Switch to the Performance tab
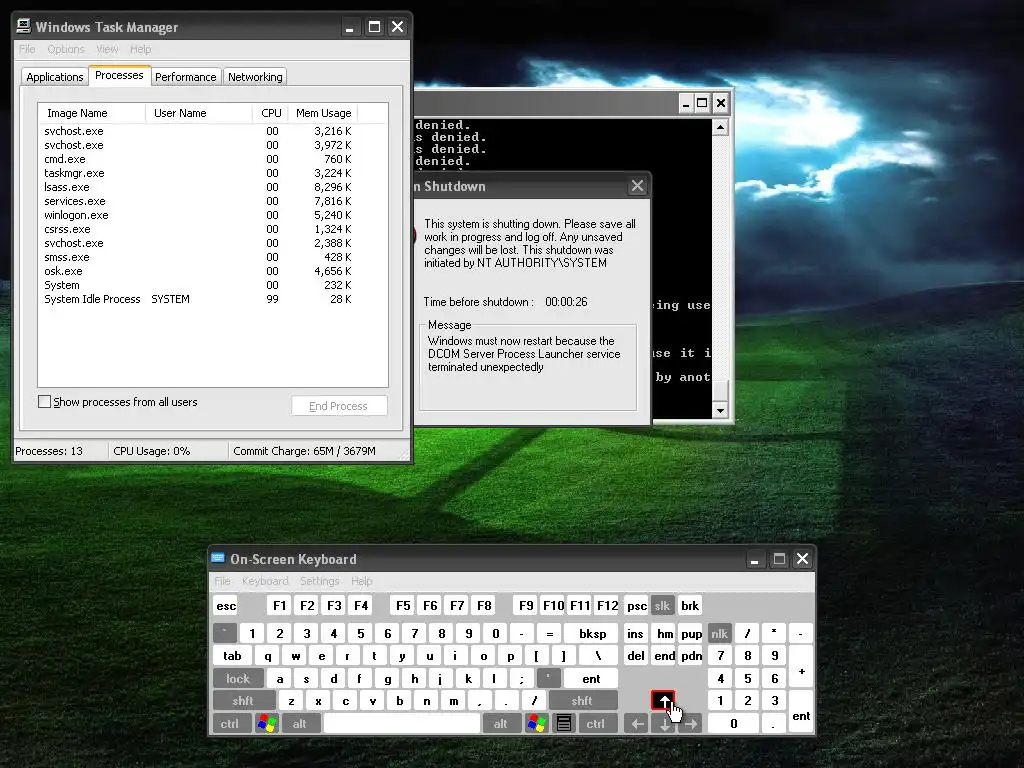This screenshot has width=1024, height=768. pyautogui.click(x=185, y=77)
